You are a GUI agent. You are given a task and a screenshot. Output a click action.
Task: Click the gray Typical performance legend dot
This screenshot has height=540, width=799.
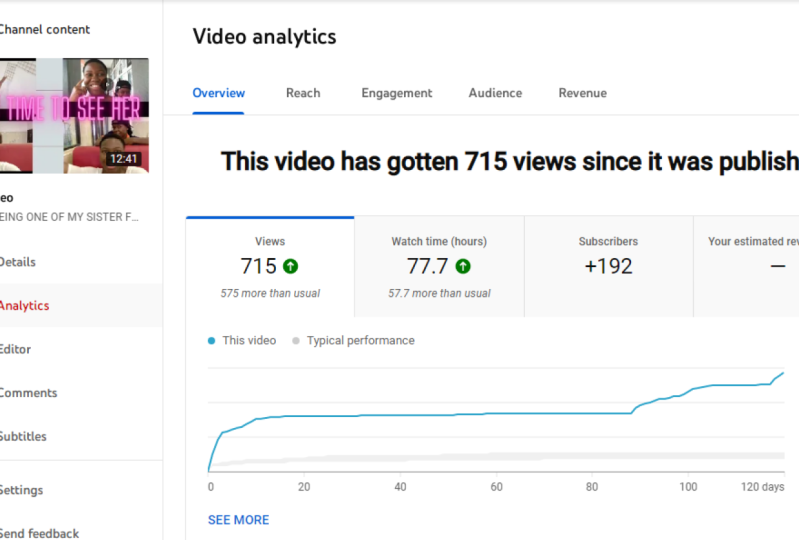click(x=296, y=341)
